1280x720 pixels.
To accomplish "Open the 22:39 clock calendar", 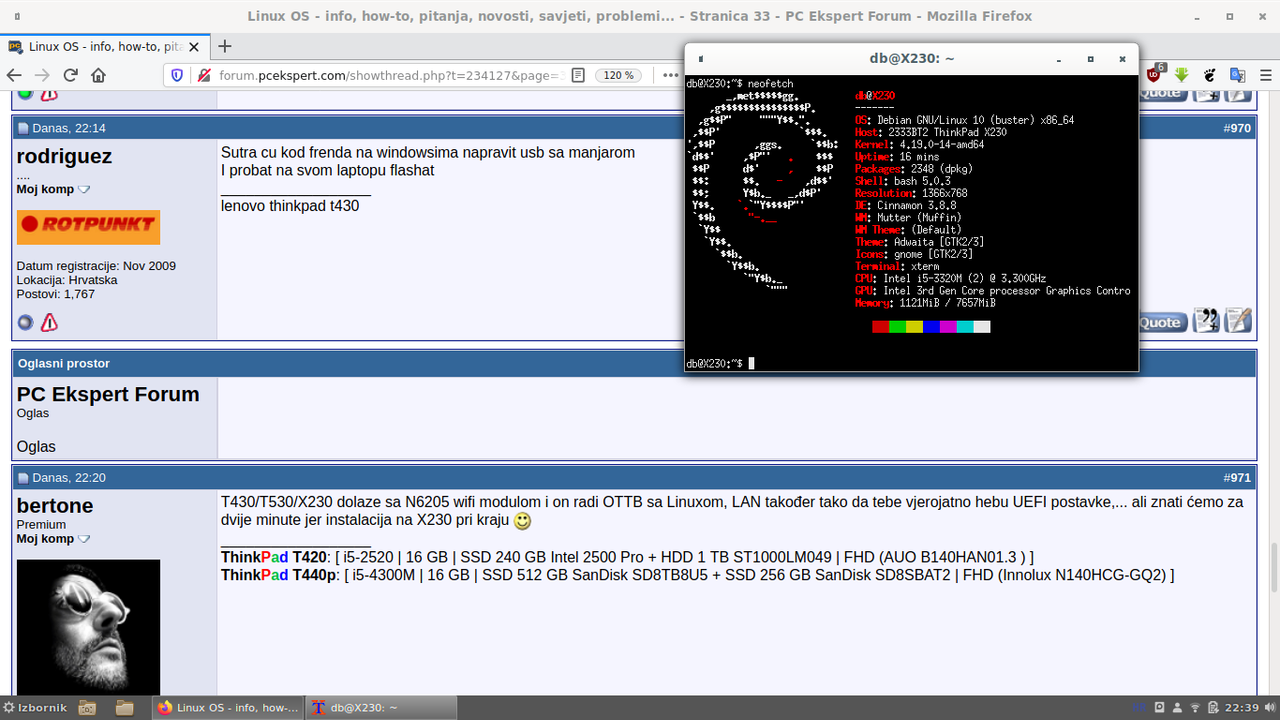I will pyautogui.click(x=1242, y=708).
